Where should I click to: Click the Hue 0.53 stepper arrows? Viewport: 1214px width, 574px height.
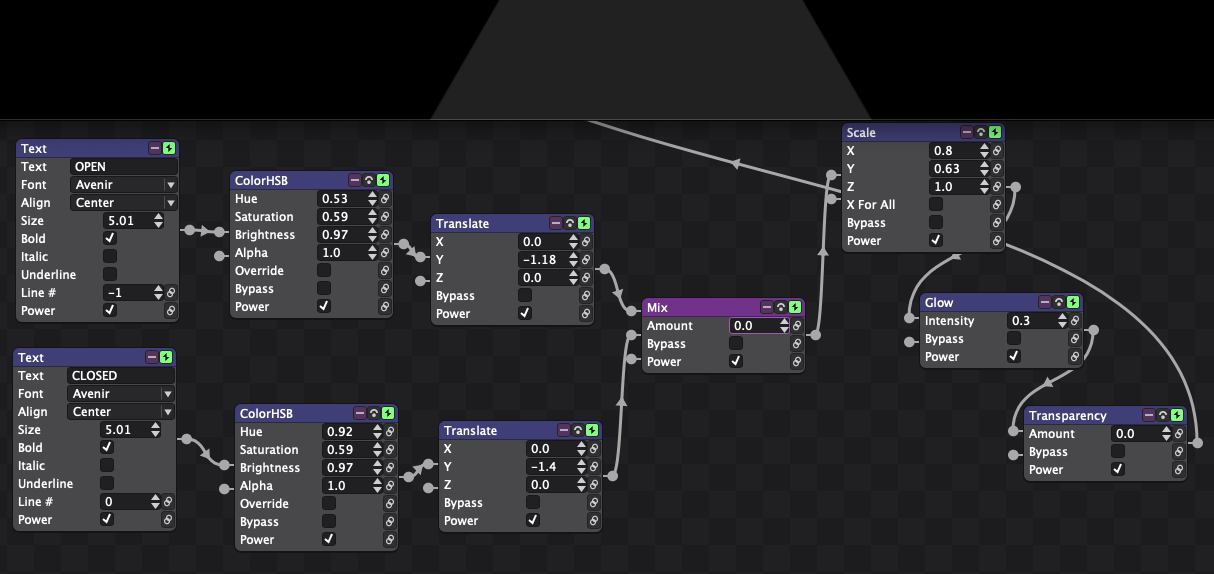pyautogui.click(x=371, y=199)
